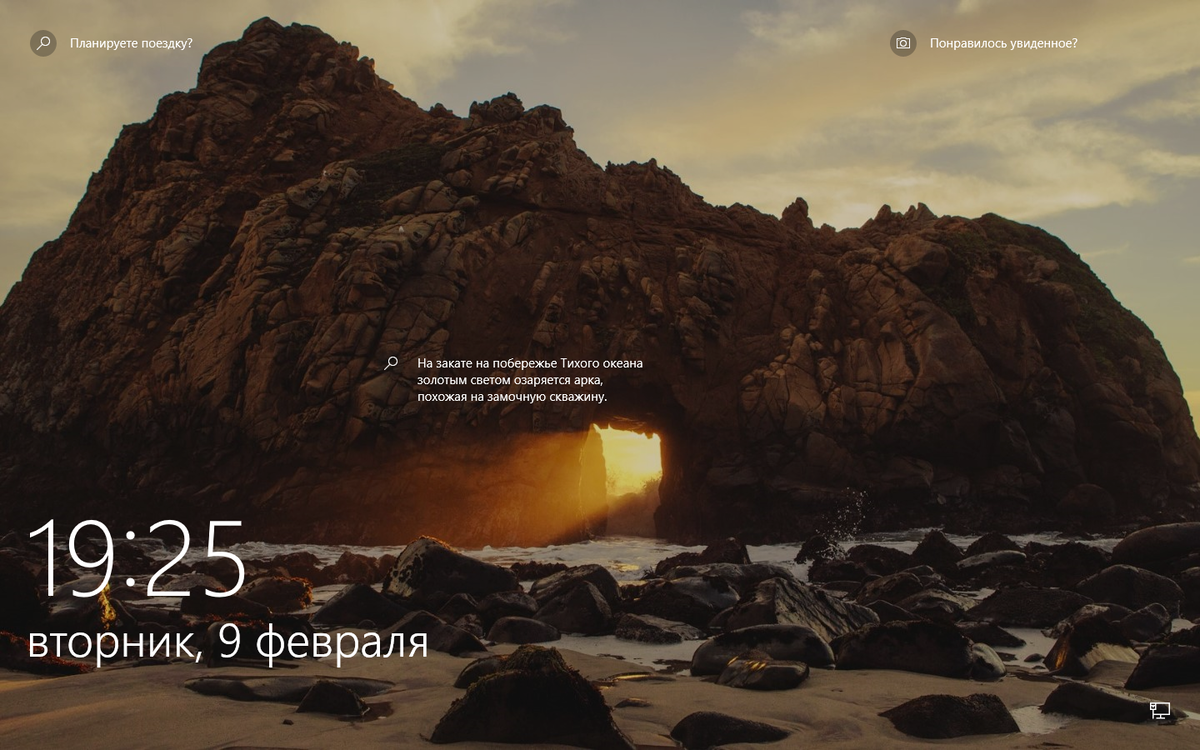Click the 19:25 clock on the lock screen
Image resolution: width=1200 pixels, height=750 pixels.
pyautogui.click(x=137, y=559)
